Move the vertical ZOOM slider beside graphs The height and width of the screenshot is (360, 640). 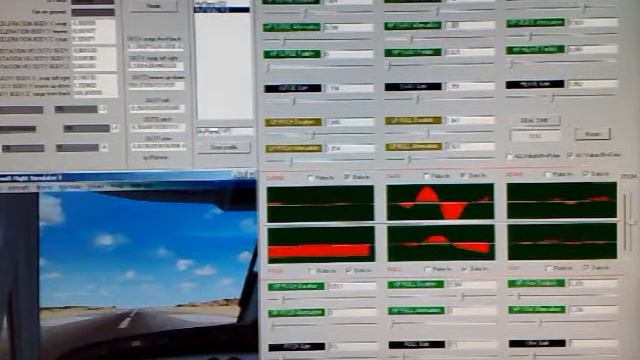tap(630, 222)
